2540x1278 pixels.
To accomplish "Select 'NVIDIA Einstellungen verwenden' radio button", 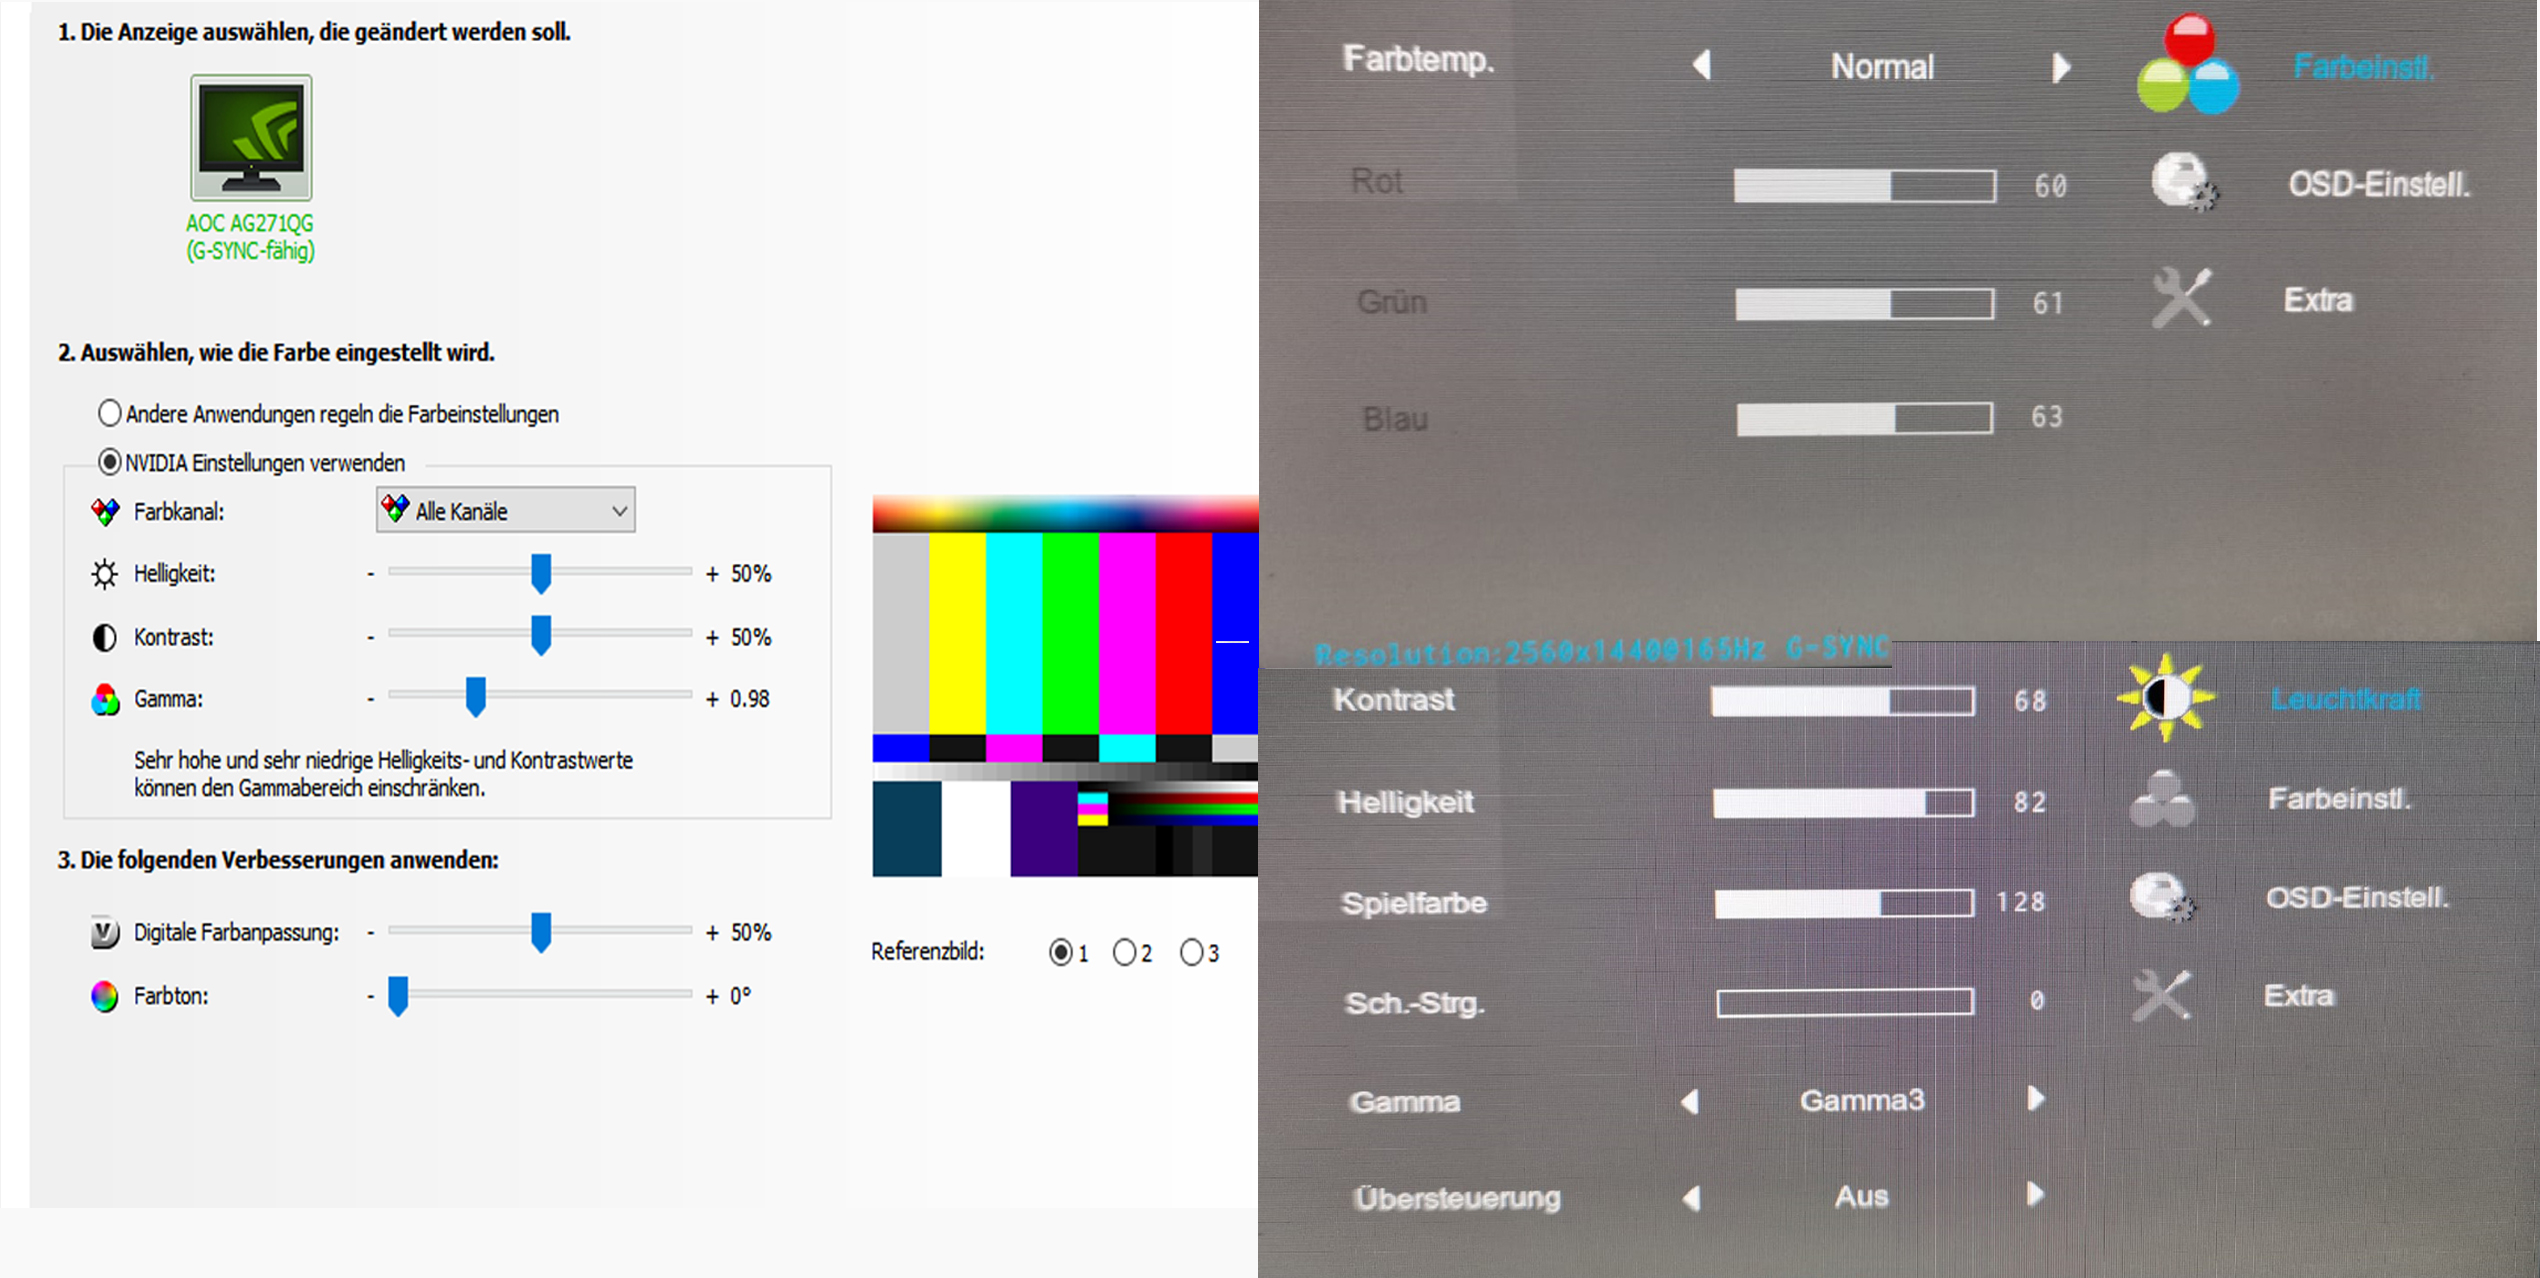I will pos(110,462).
